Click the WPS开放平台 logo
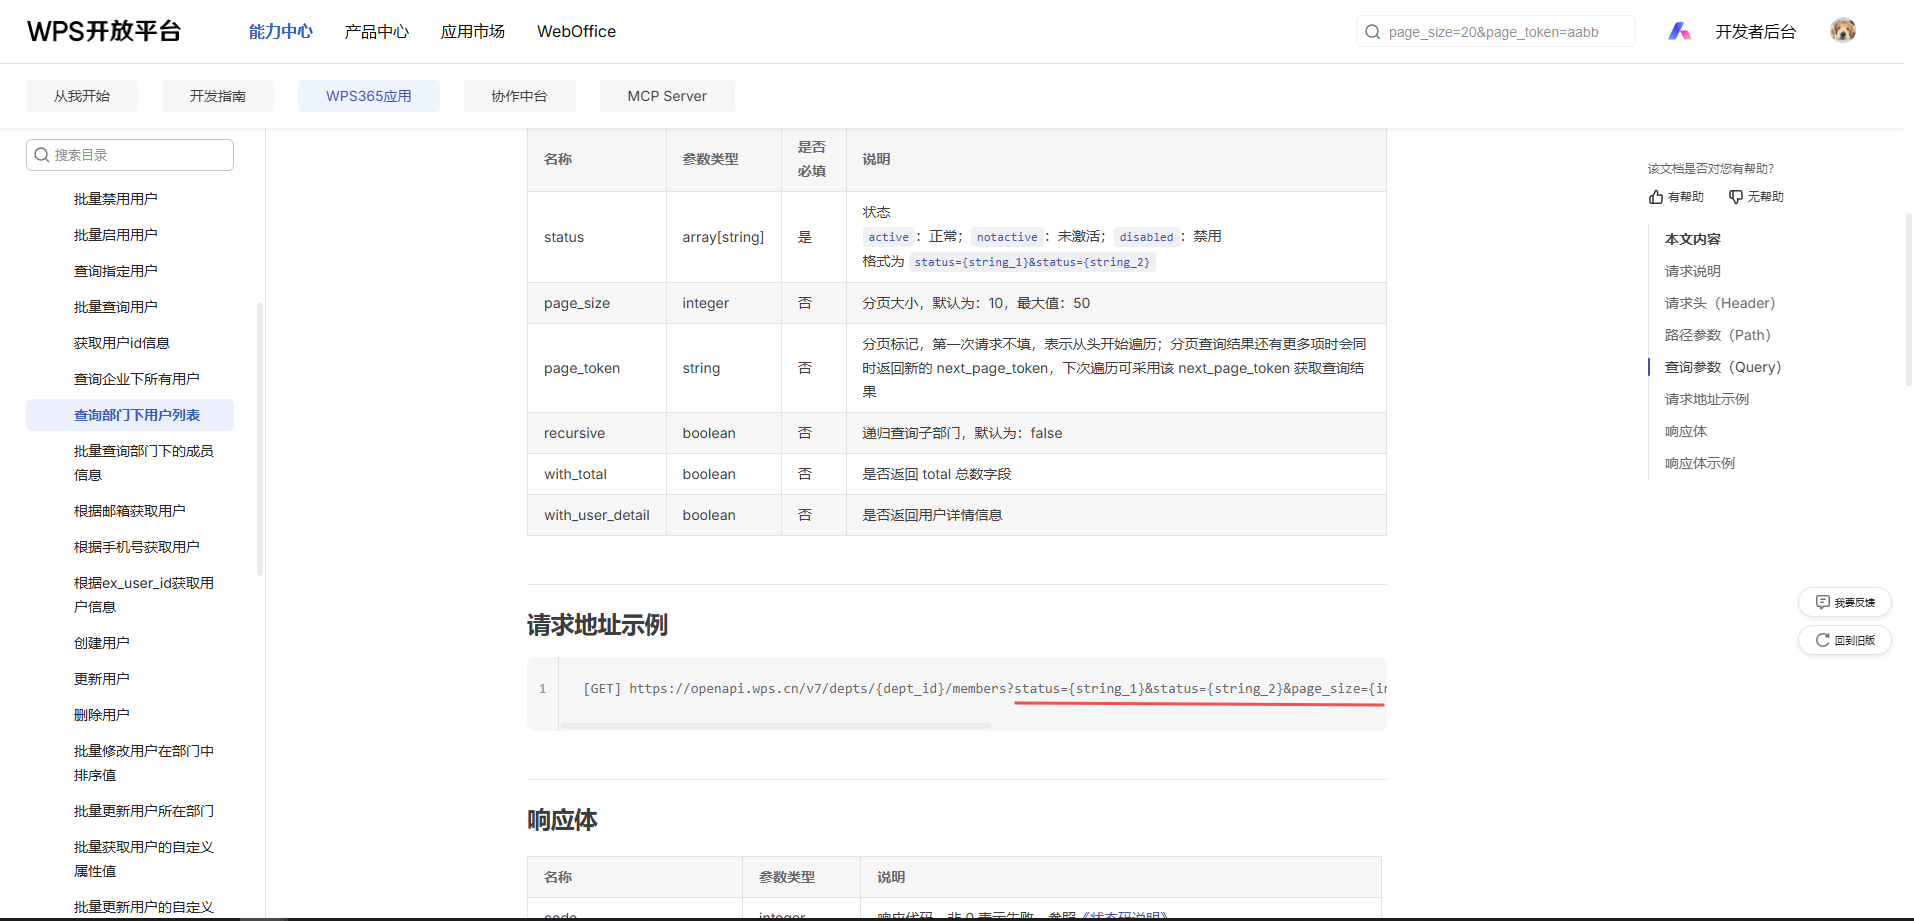 pos(104,31)
